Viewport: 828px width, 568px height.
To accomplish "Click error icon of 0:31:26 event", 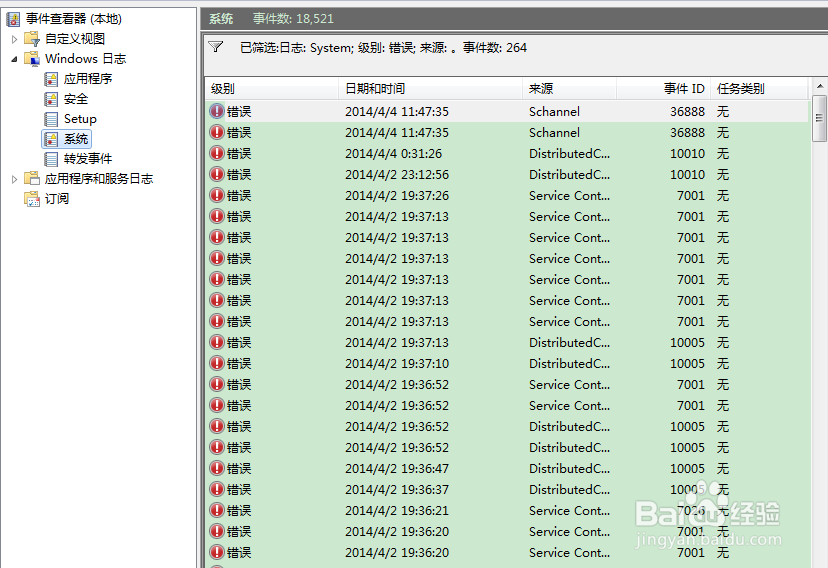I will [x=217, y=153].
